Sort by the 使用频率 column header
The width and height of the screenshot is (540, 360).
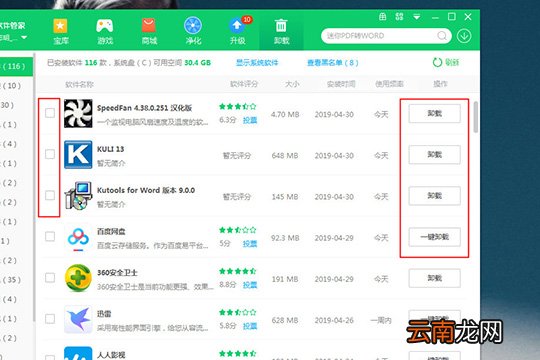pos(389,84)
